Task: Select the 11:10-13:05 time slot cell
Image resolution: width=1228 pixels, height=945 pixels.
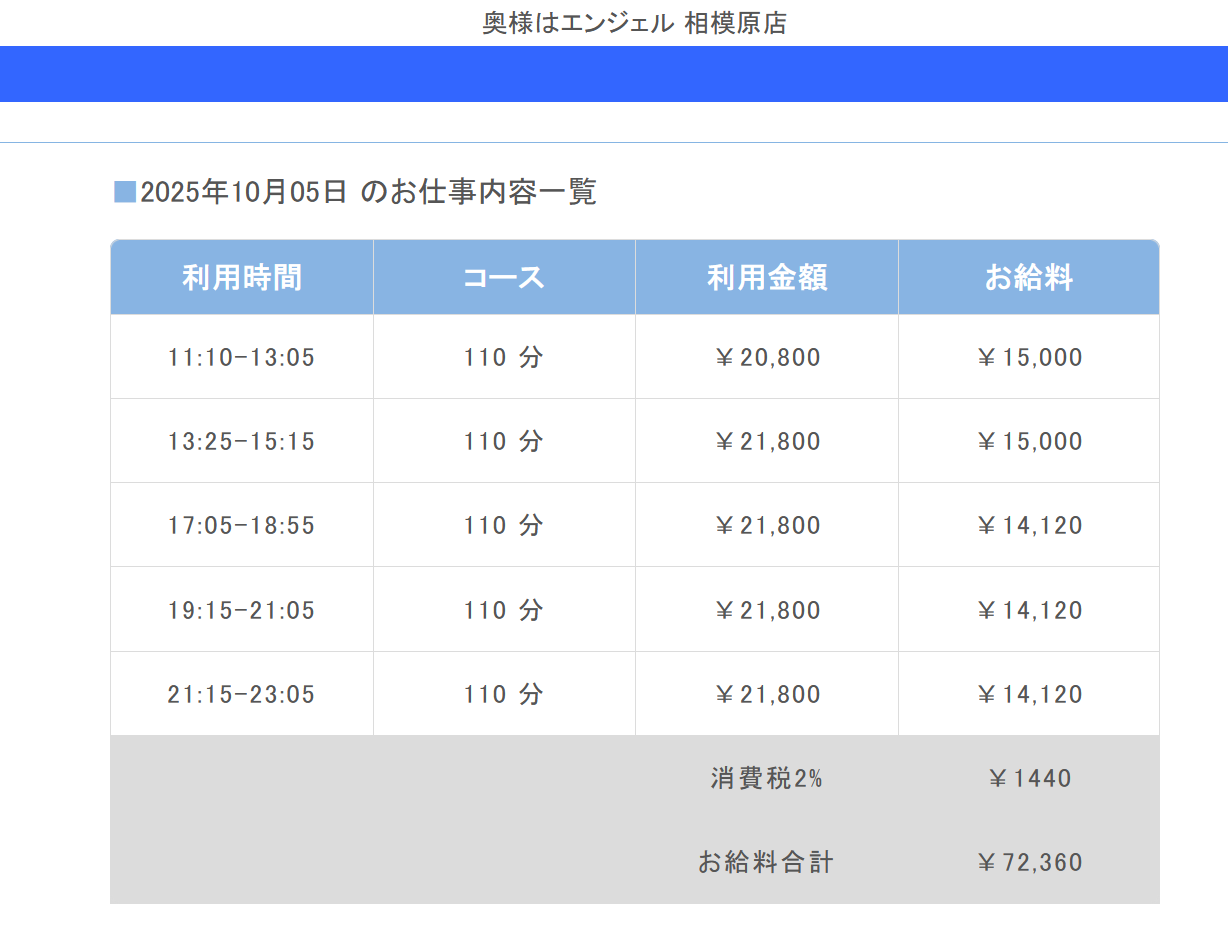Action: 242,358
